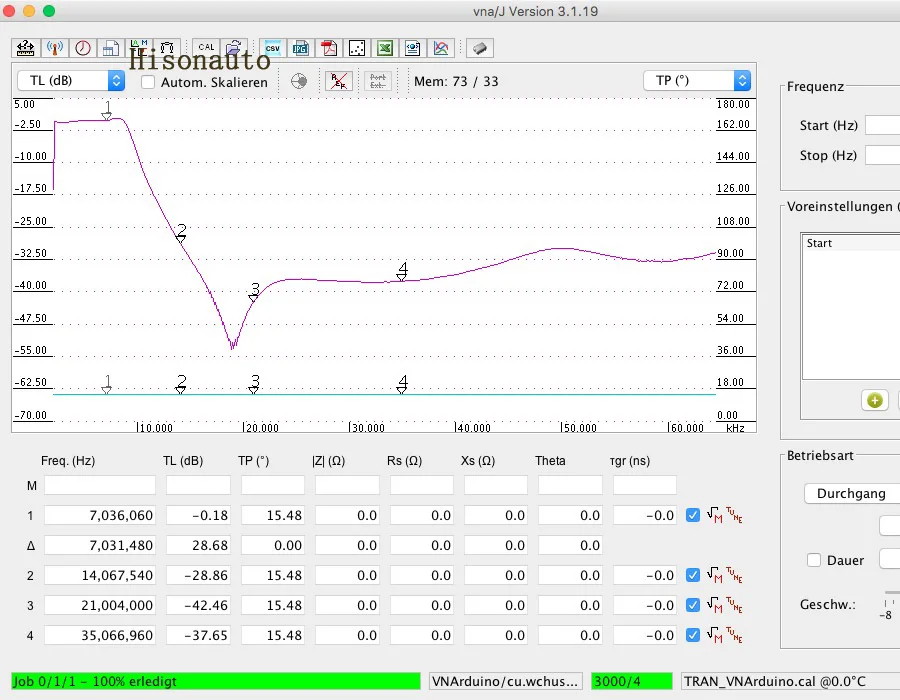The image size is (900, 700).
Task: Click marker 3 on the purple trace
Action: click(x=254, y=292)
